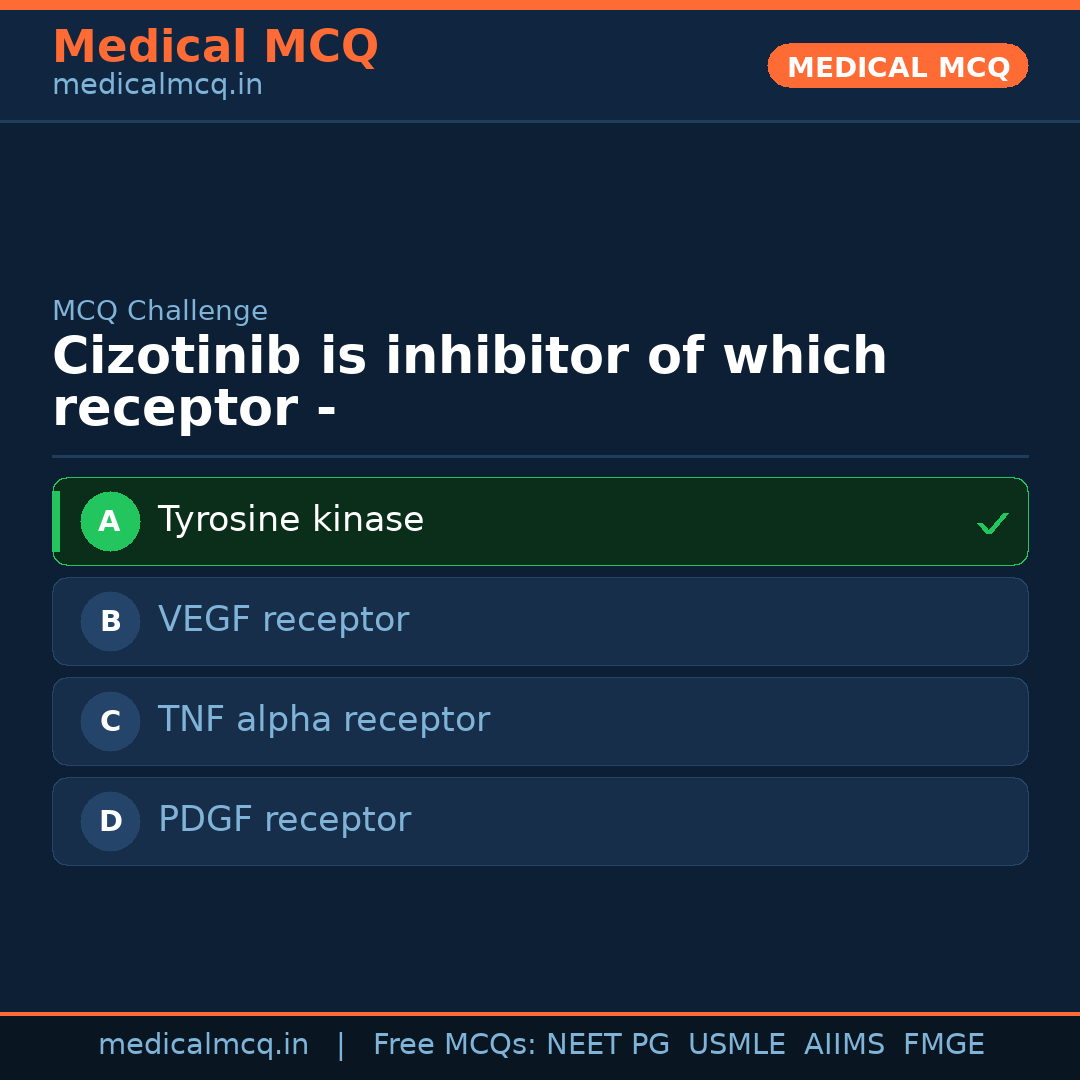Open the Medical MCQ header title
This screenshot has height=1080, width=1080.
[215, 47]
